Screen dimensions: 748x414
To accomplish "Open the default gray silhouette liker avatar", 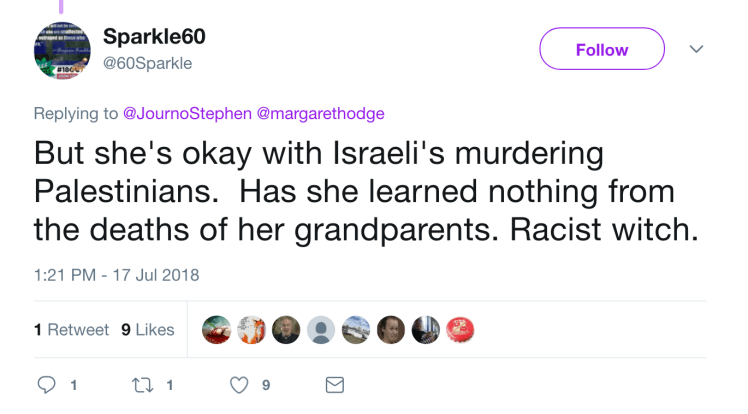I will pyautogui.click(x=320, y=329).
